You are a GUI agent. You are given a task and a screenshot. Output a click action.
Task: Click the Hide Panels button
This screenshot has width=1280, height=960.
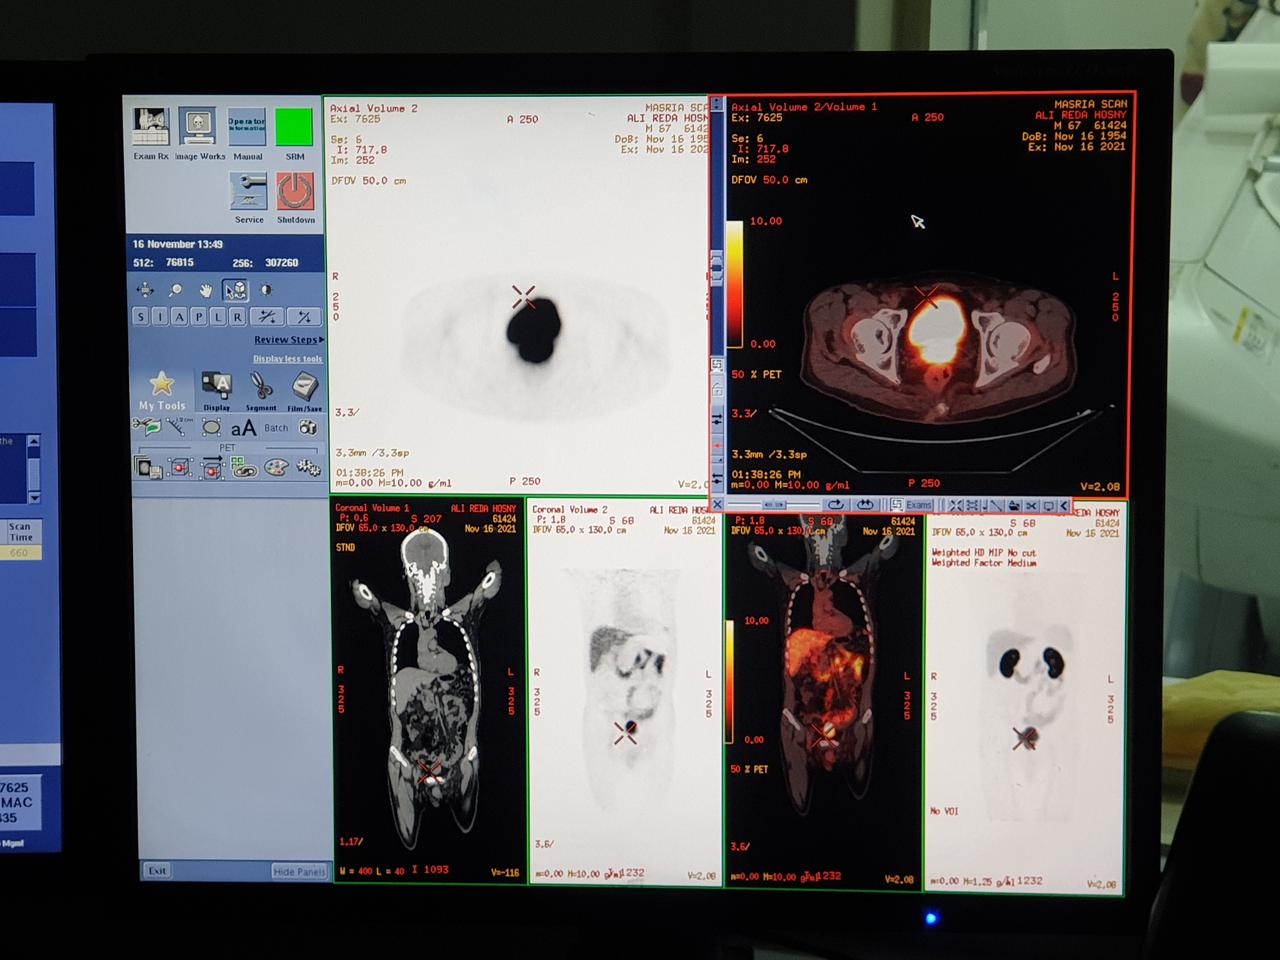pyautogui.click(x=299, y=872)
